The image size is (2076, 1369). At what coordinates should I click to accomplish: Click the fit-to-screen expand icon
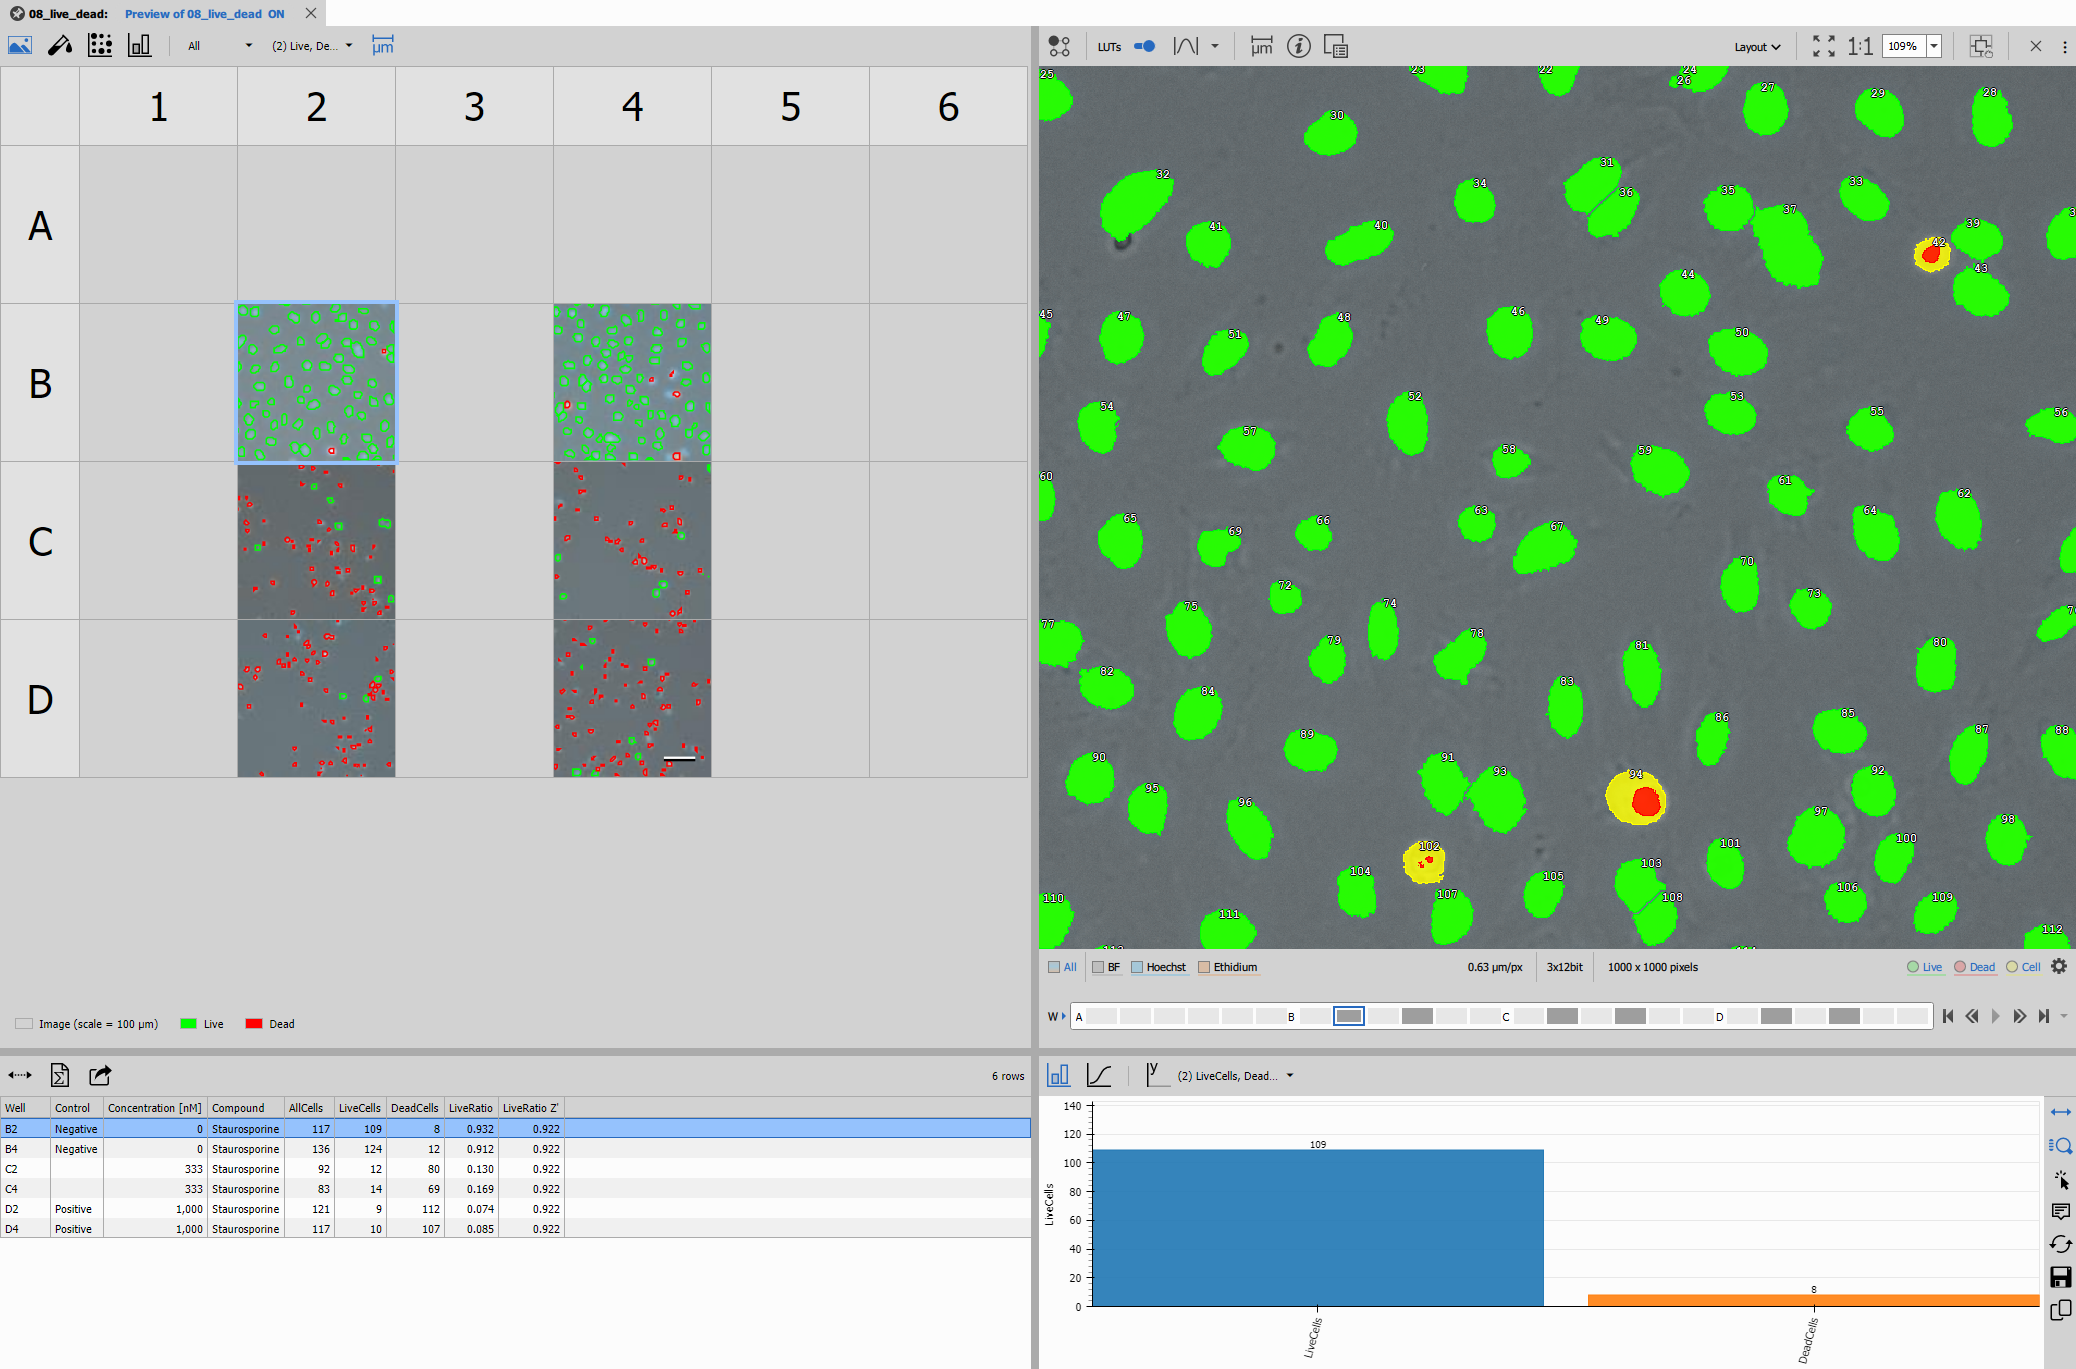(x=1823, y=45)
